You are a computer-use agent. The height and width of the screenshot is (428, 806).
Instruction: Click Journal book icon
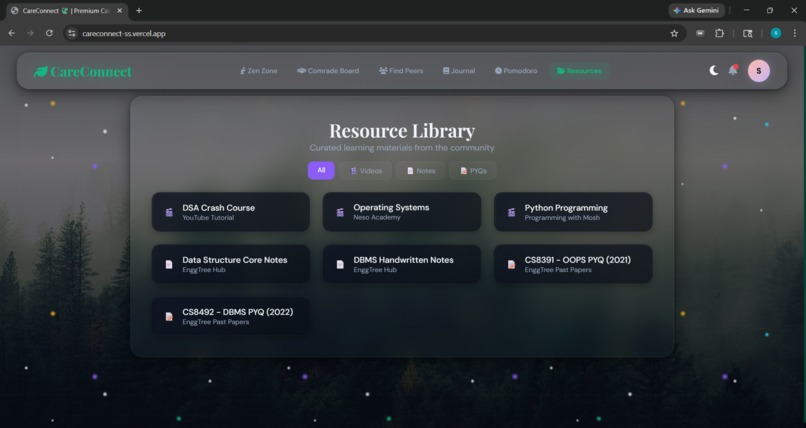click(x=446, y=71)
